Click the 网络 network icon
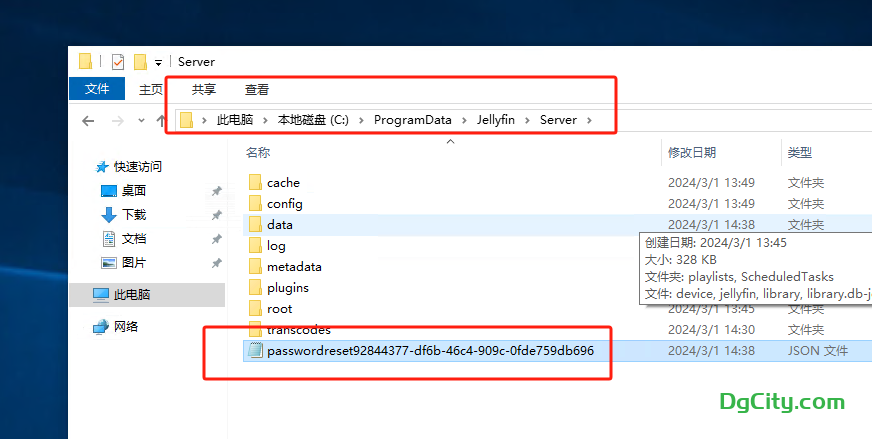Viewport: 872px width, 439px height. coord(101,327)
